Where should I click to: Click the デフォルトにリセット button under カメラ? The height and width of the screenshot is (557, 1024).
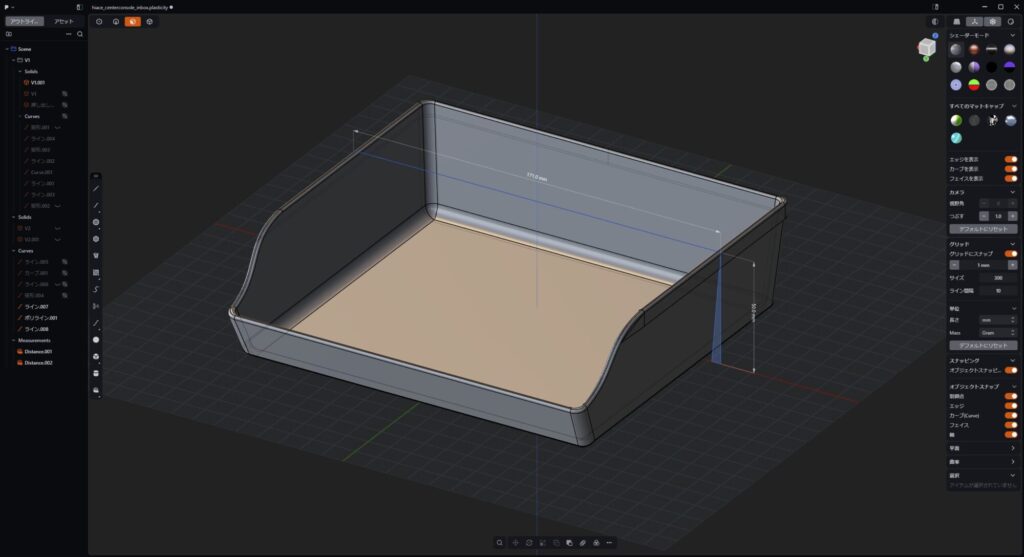(982, 229)
